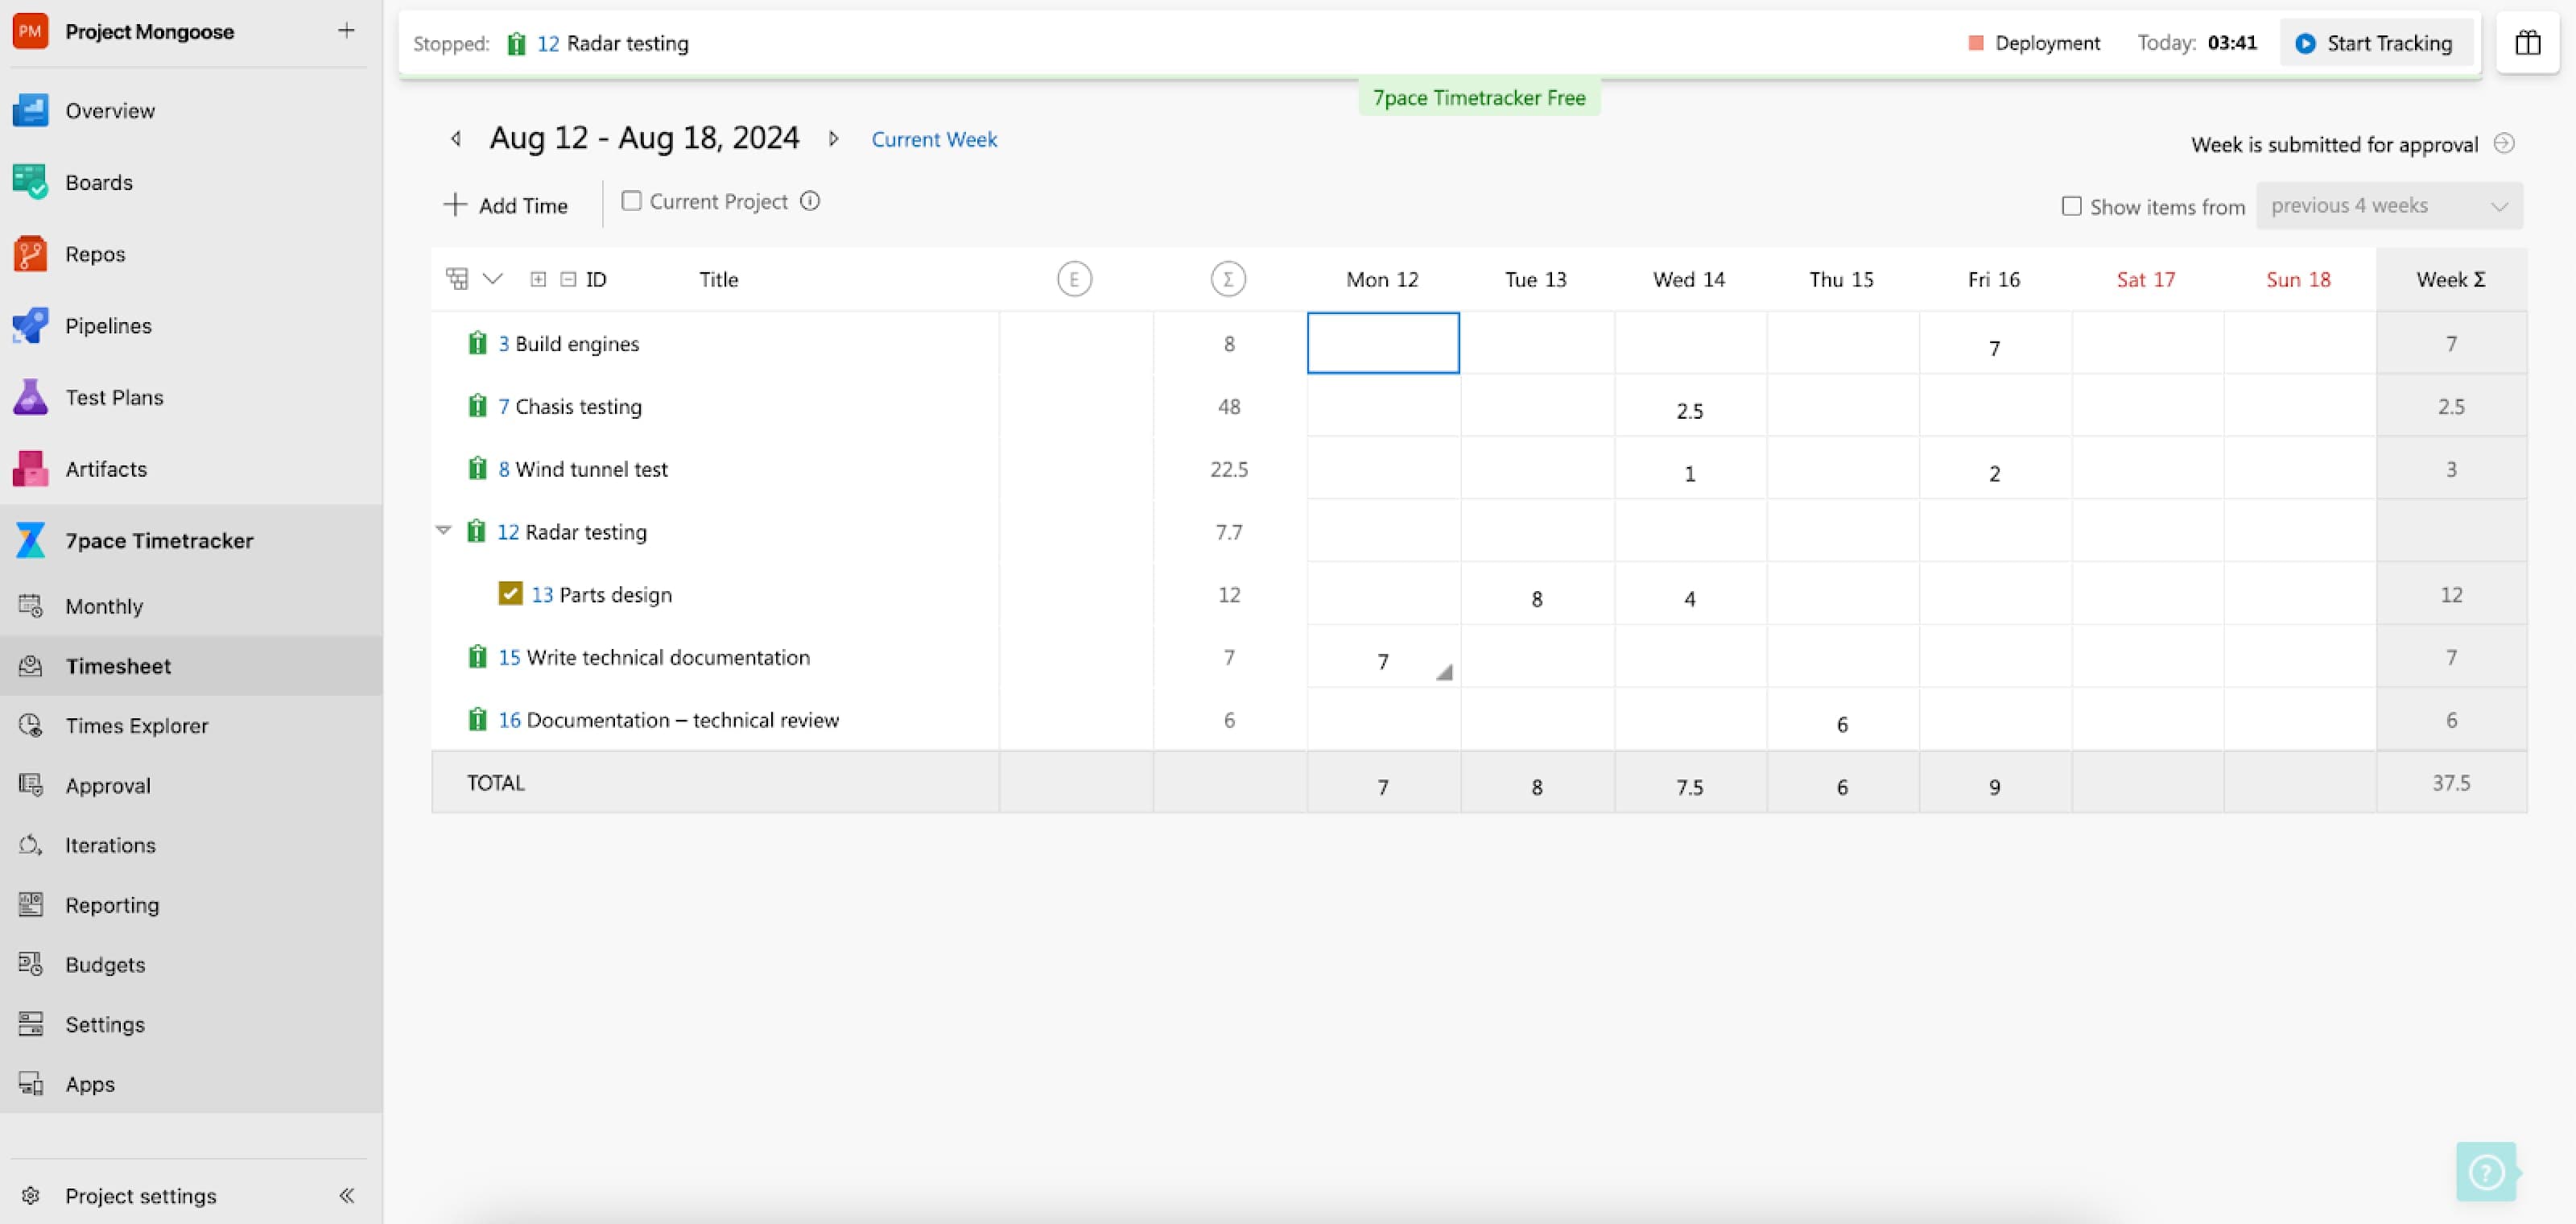Click the Week total 37.5 value
The image size is (2576, 1224).
click(2451, 783)
